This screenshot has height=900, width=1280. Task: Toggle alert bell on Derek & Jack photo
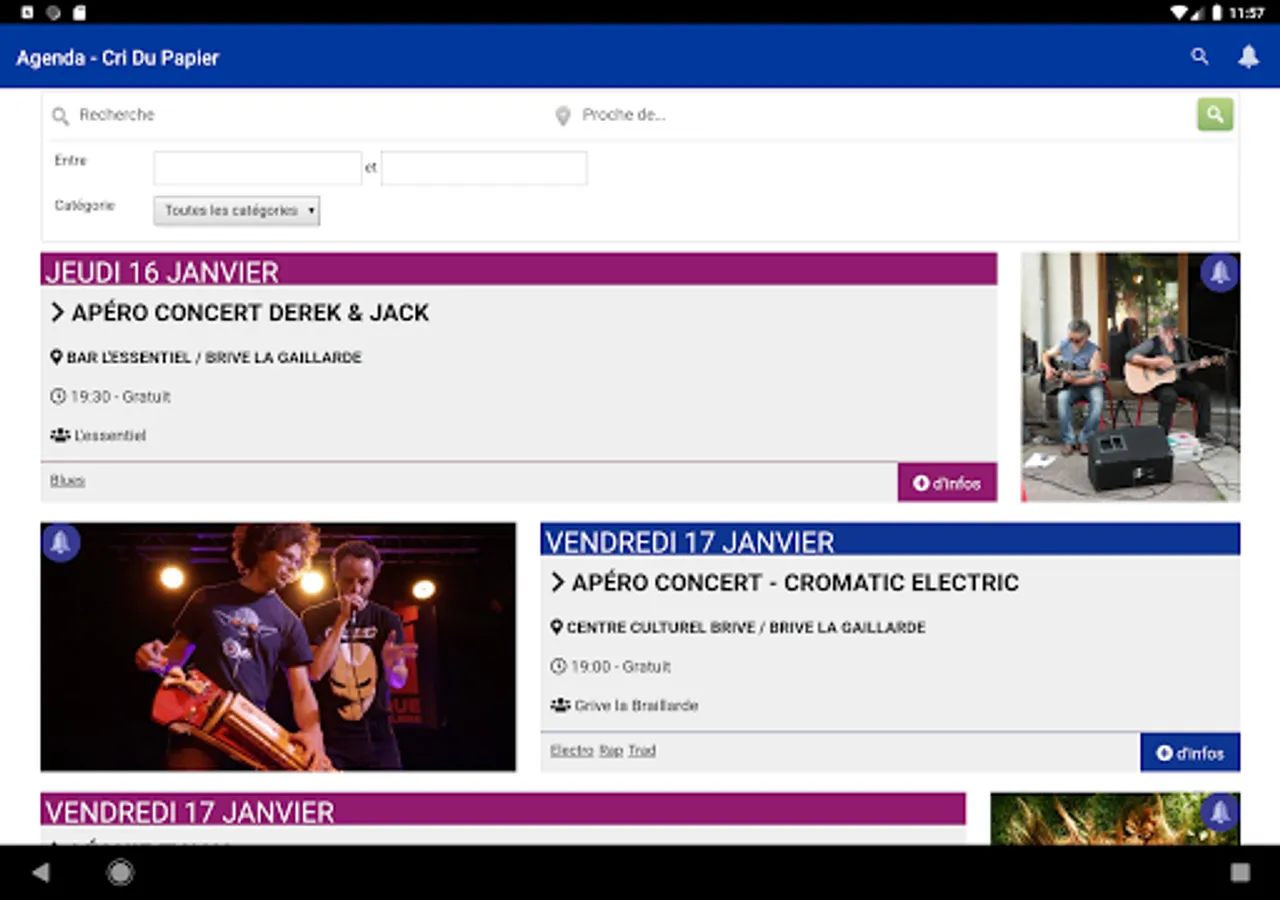tap(1220, 272)
